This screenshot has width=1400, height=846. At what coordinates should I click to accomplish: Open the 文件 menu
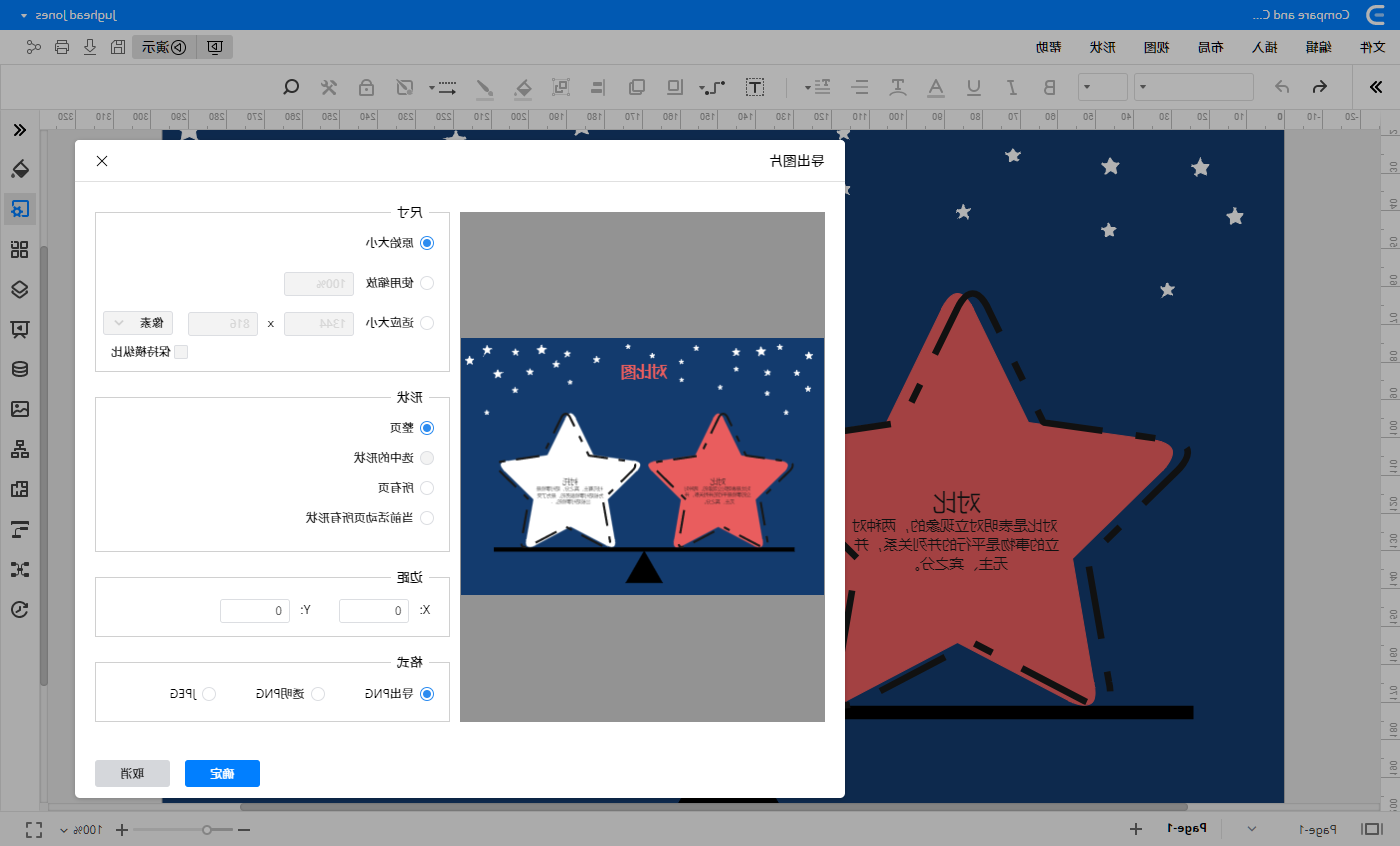pyautogui.click(x=1373, y=46)
